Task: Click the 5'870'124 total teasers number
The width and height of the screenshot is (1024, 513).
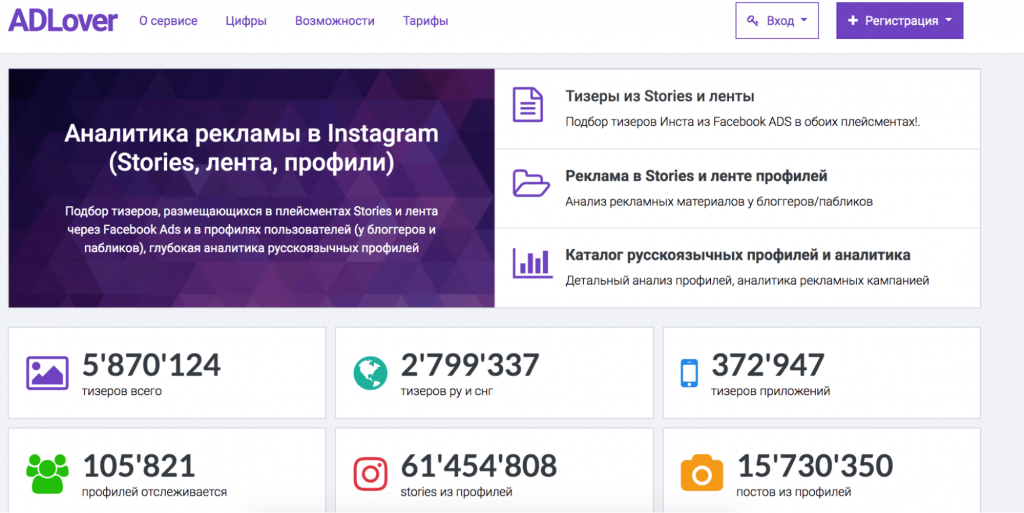Action: click(152, 365)
